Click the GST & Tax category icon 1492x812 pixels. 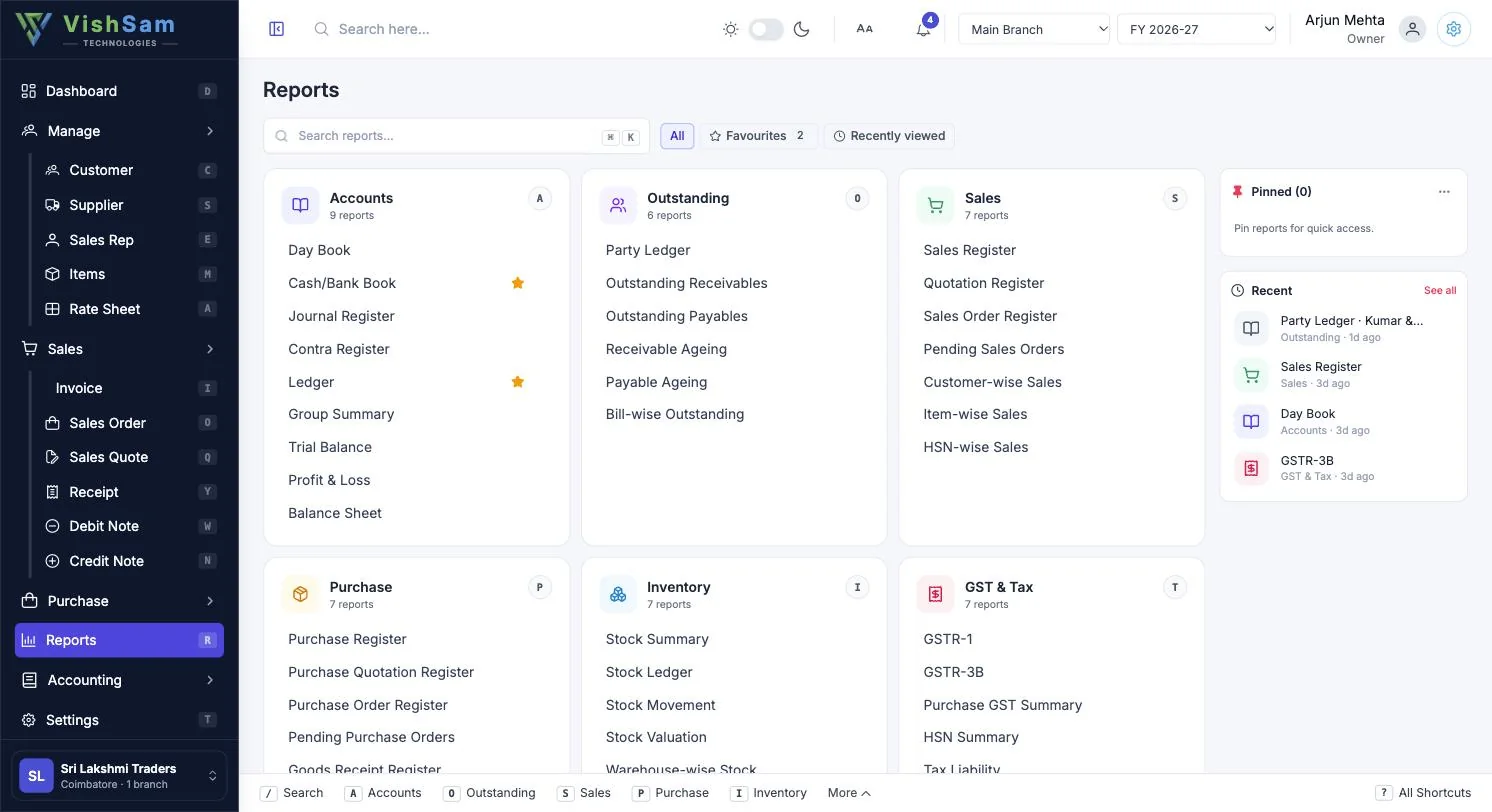point(935,594)
